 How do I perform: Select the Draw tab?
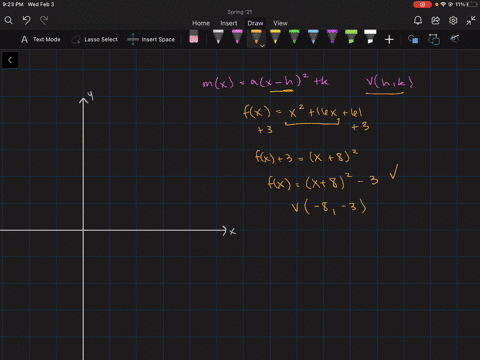[255, 23]
